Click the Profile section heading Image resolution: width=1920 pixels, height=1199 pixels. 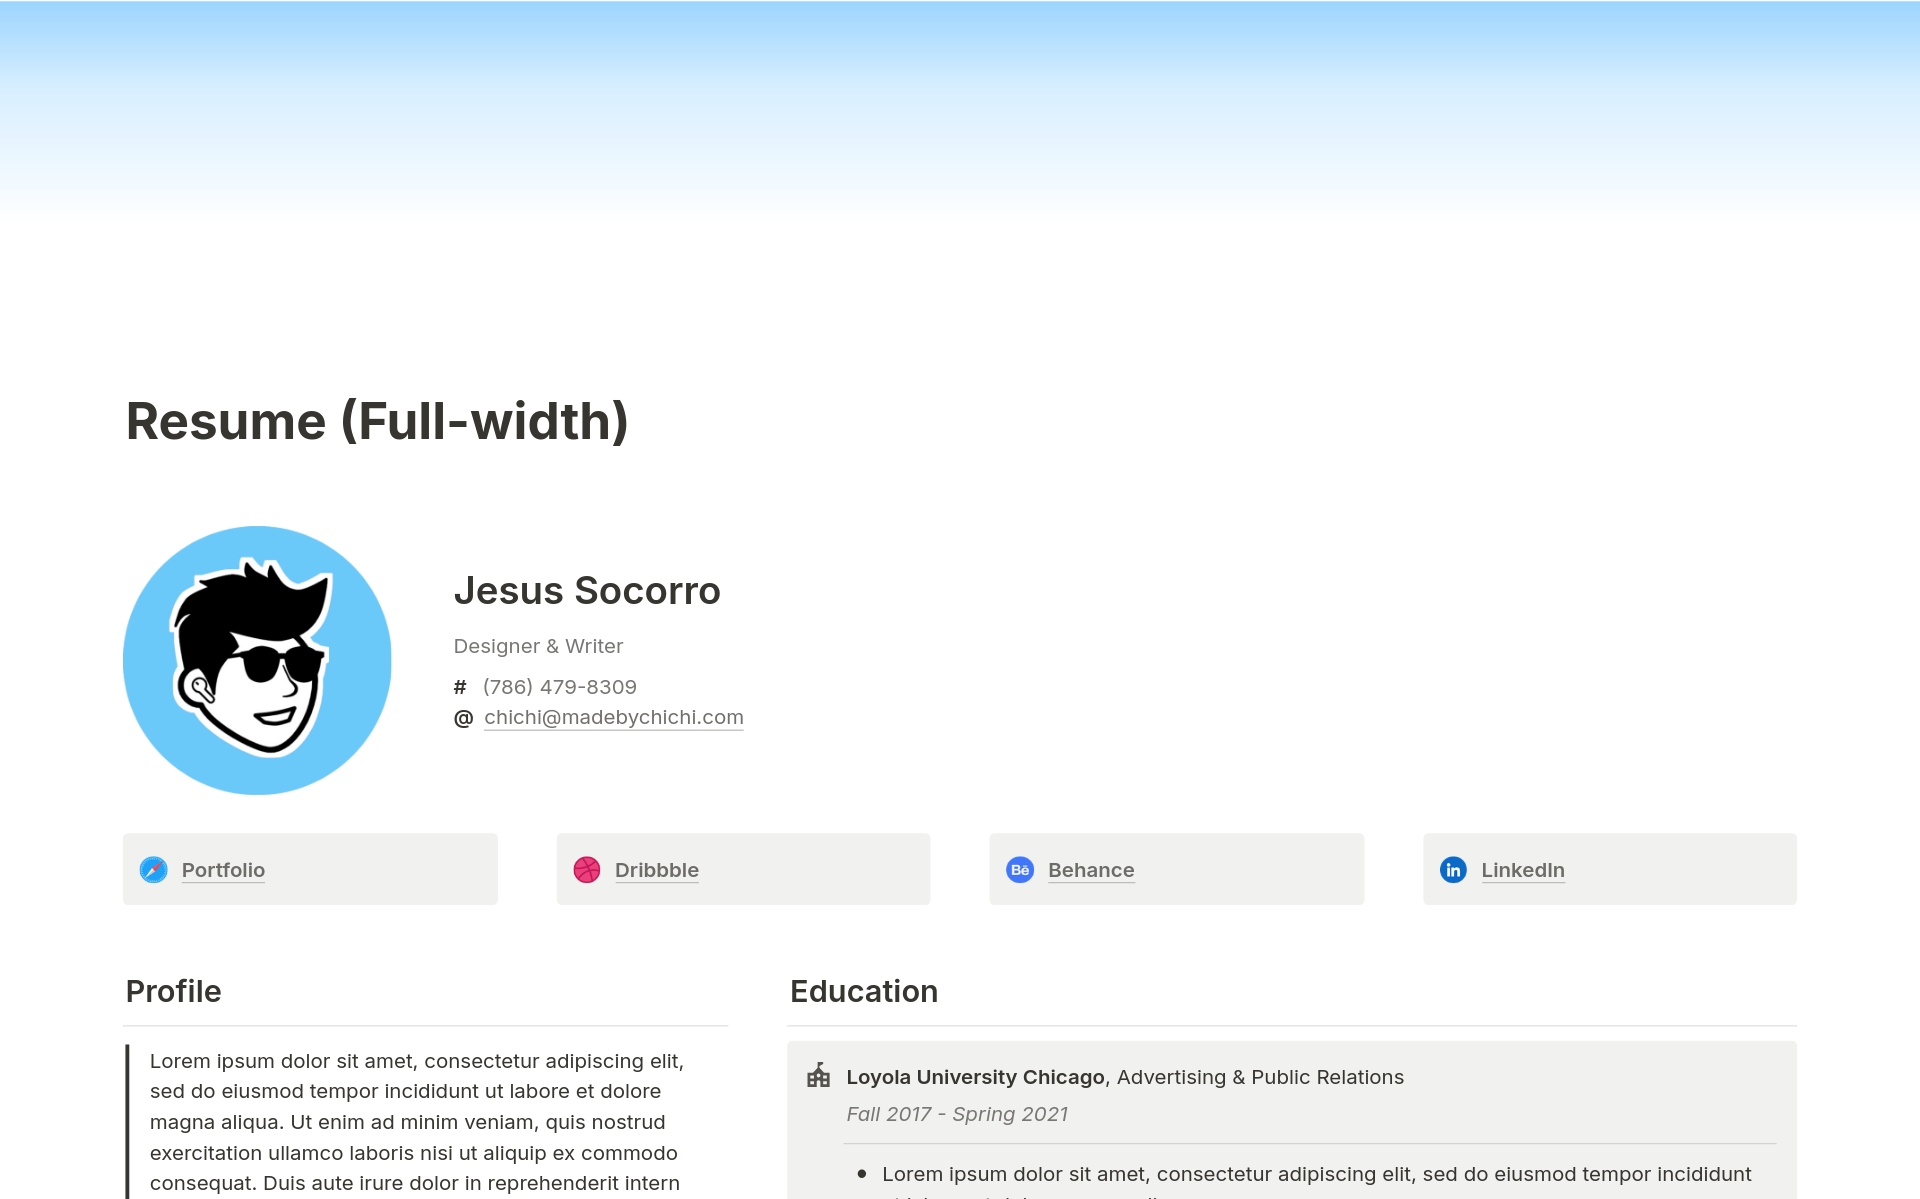click(x=173, y=991)
